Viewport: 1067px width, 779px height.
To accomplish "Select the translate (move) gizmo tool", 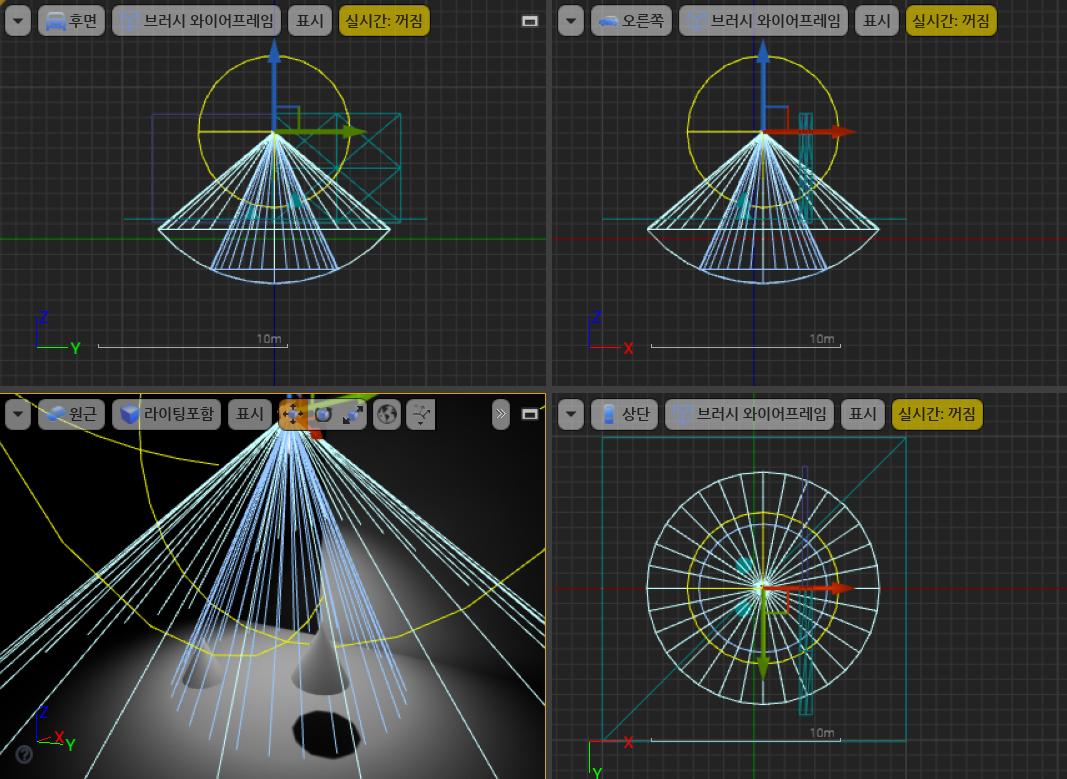I will 293,414.
